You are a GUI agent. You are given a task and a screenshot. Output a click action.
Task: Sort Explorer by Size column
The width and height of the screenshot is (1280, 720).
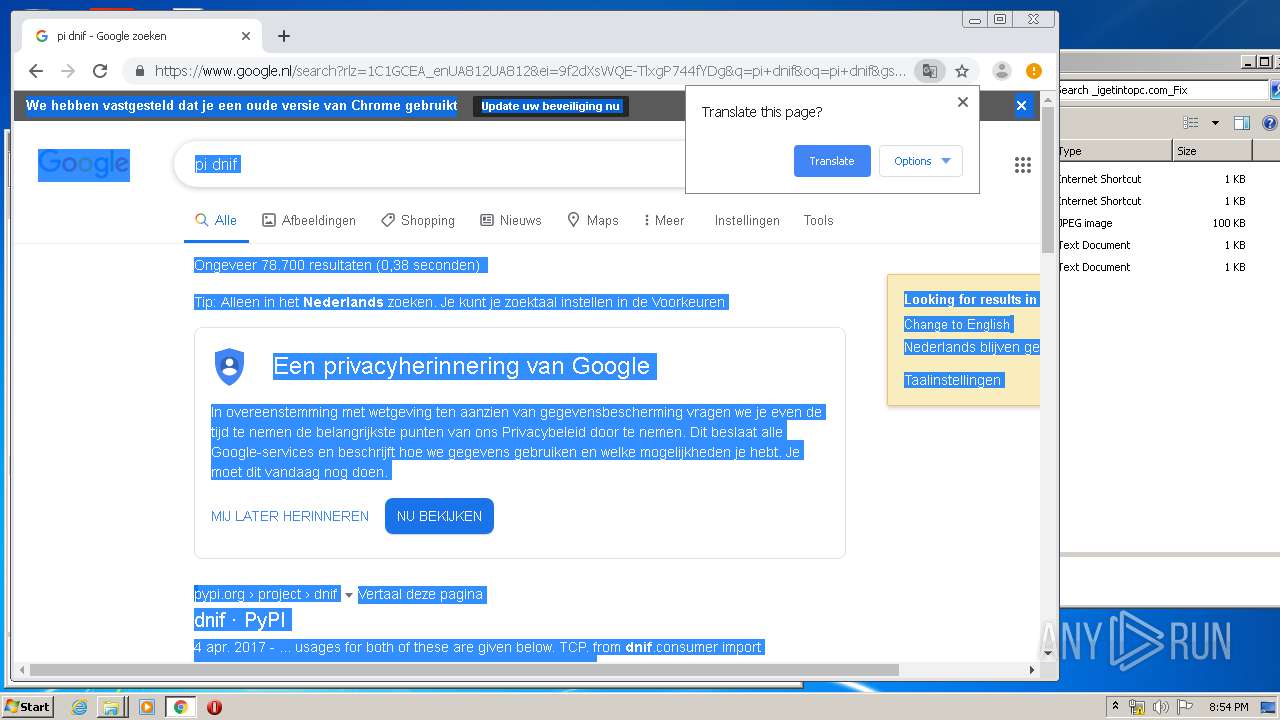1212,151
